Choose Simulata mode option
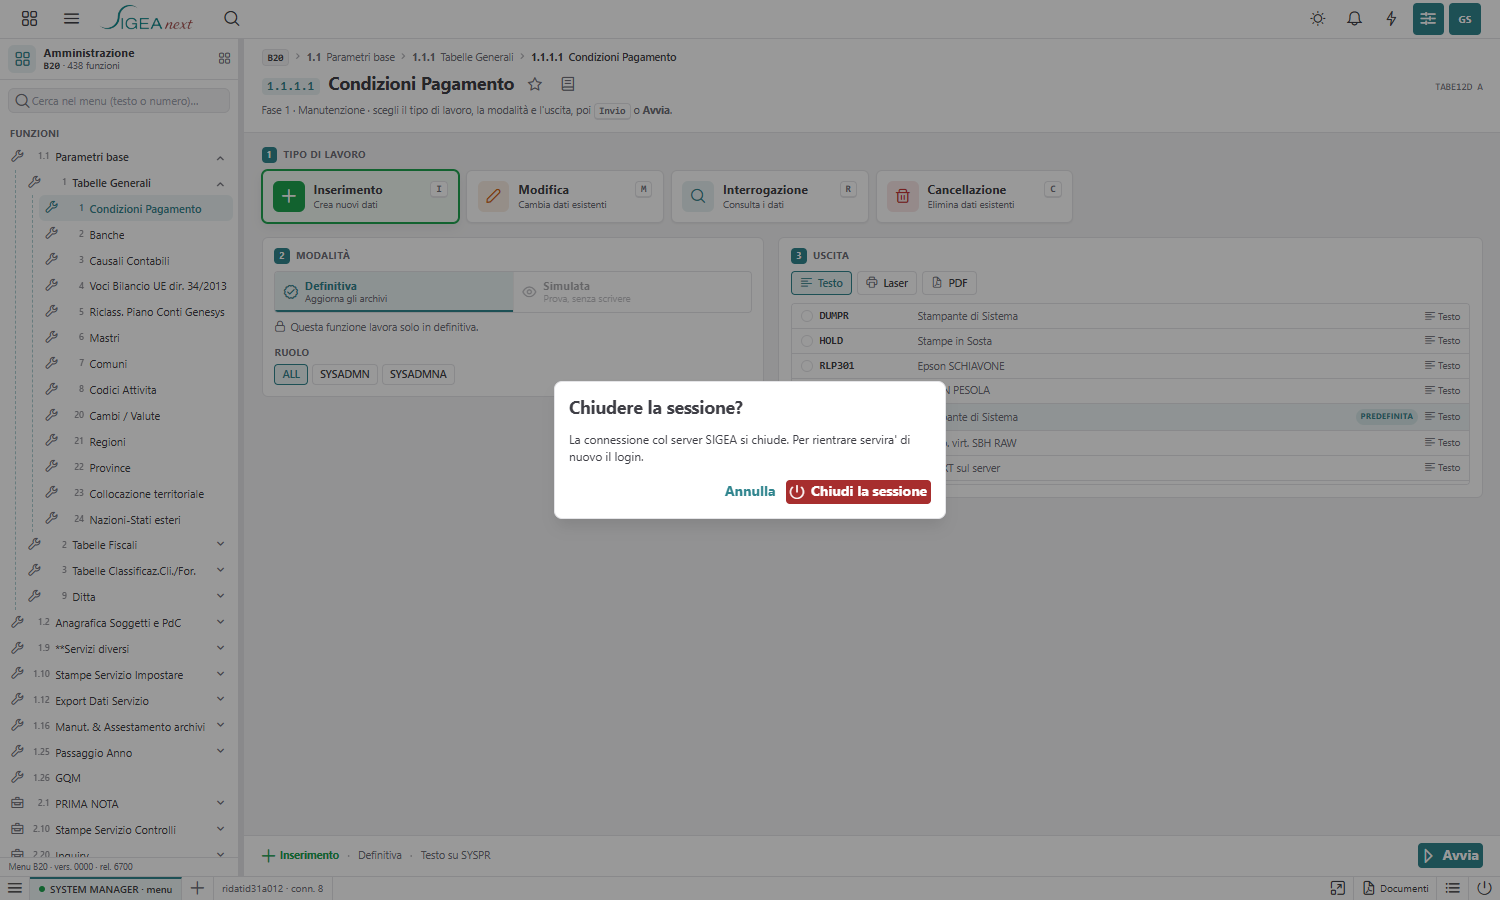The image size is (1500, 900). (x=632, y=292)
